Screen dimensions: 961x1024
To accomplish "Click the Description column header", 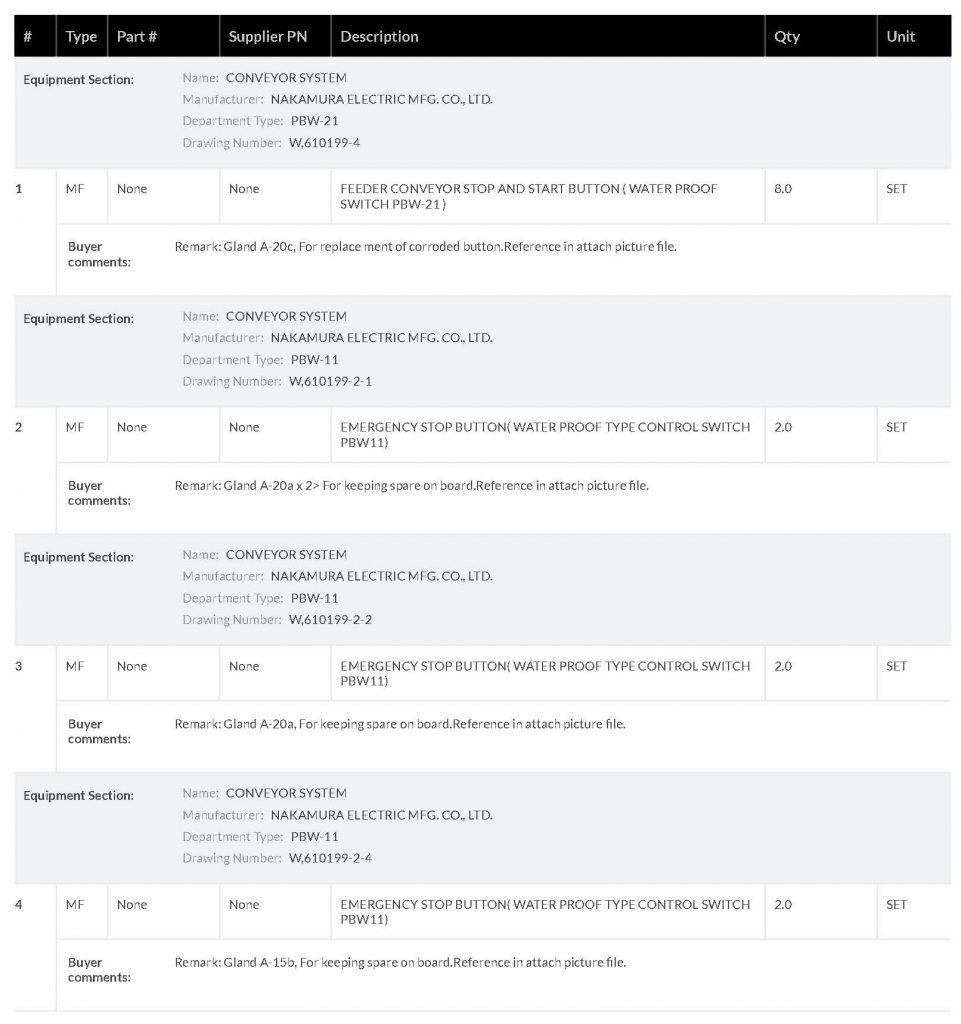I will pyautogui.click(x=379, y=37).
